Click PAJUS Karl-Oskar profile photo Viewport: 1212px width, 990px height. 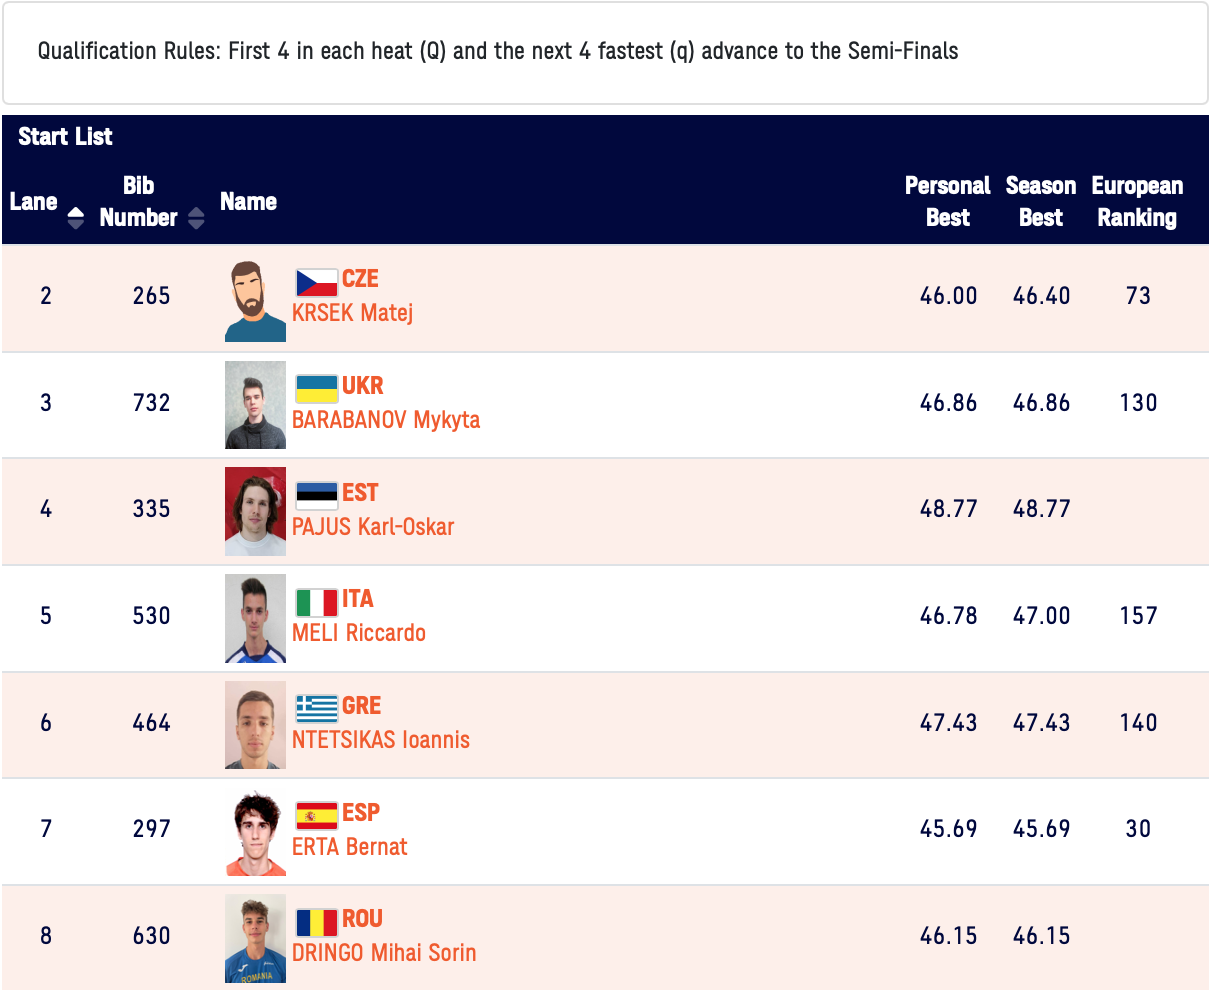click(x=255, y=511)
